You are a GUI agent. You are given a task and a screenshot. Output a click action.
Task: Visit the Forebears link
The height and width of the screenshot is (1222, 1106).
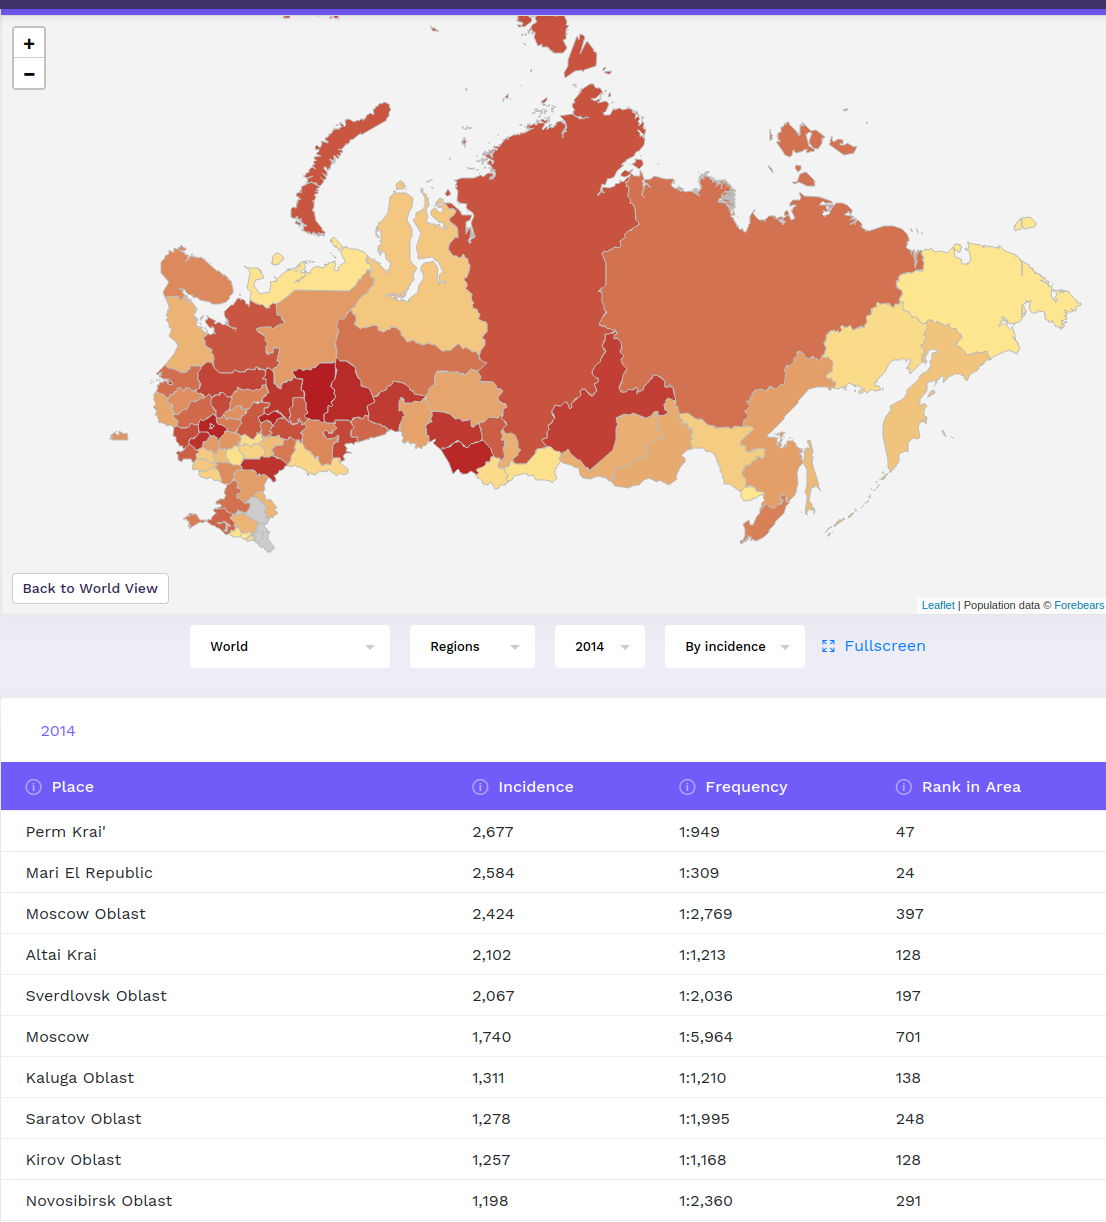pyautogui.click(x=1079, y=605)
